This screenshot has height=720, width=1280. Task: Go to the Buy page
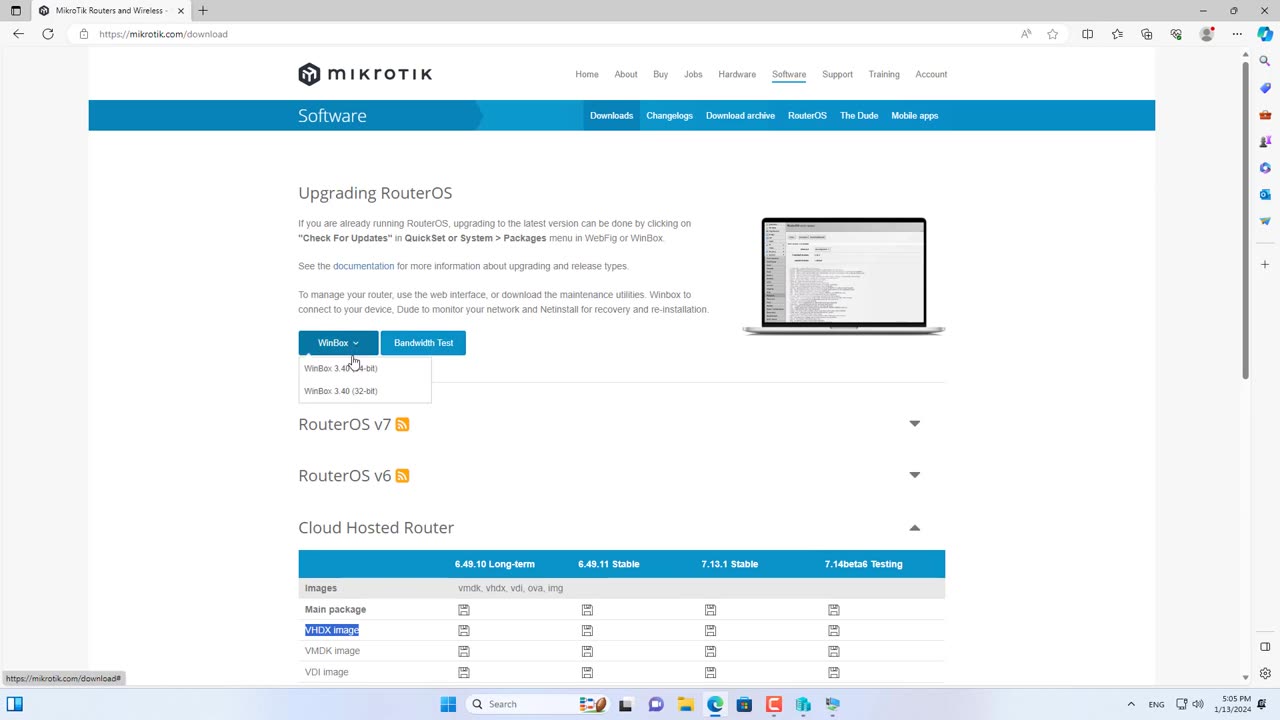pos(660,74)
